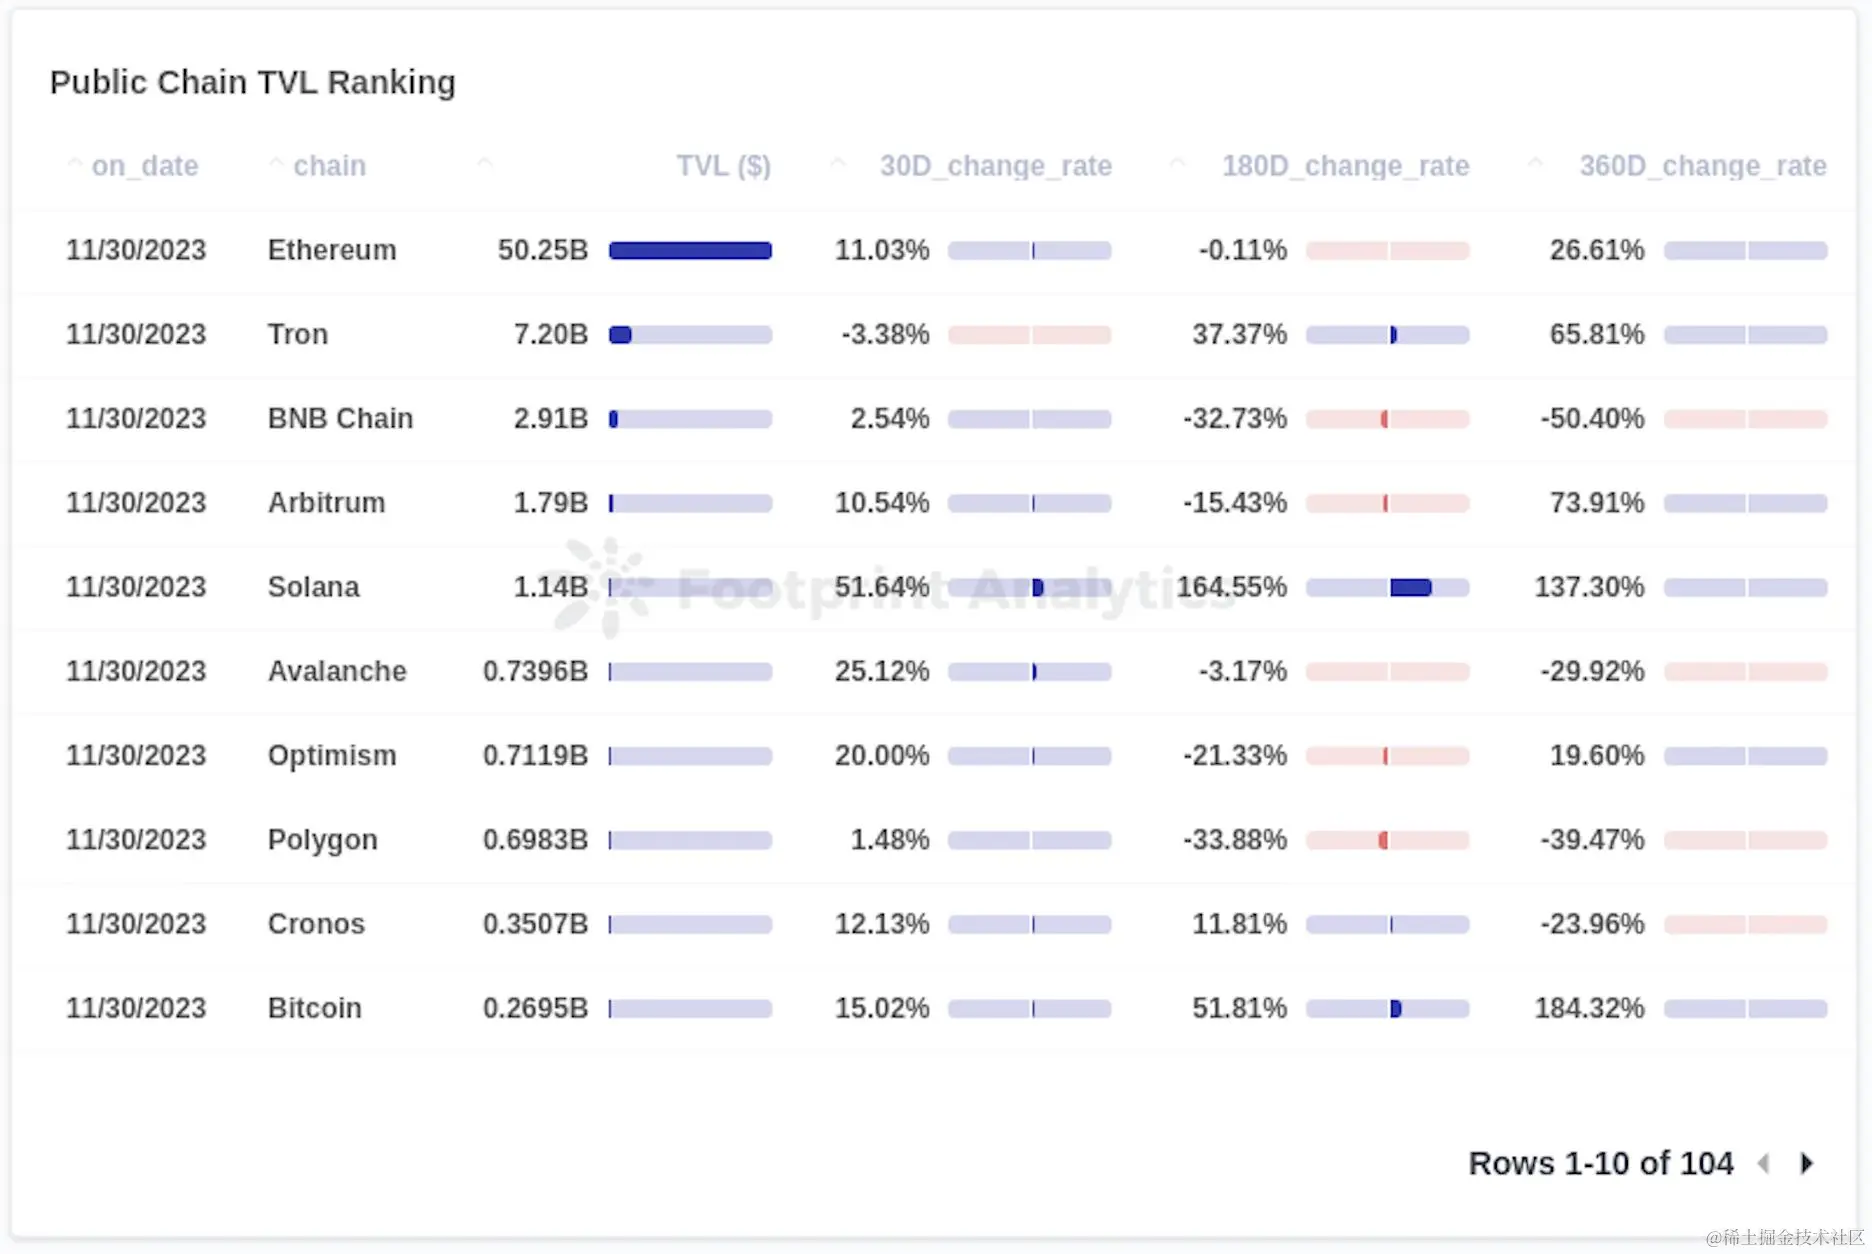This screenshot has height=1254, width=1872.
Task: Click the 0.7119B TVL value
Action: tap(535, 755)
